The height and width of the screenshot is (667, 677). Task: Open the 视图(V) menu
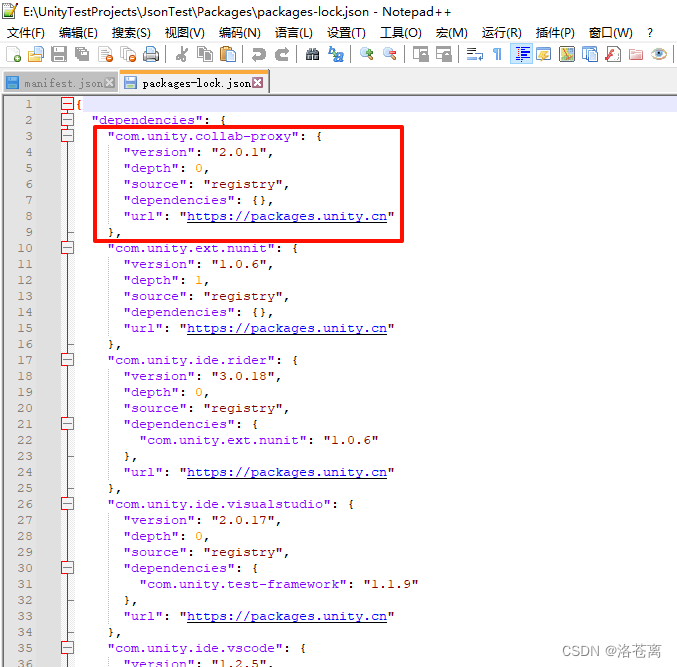click(x=185, y=33)
